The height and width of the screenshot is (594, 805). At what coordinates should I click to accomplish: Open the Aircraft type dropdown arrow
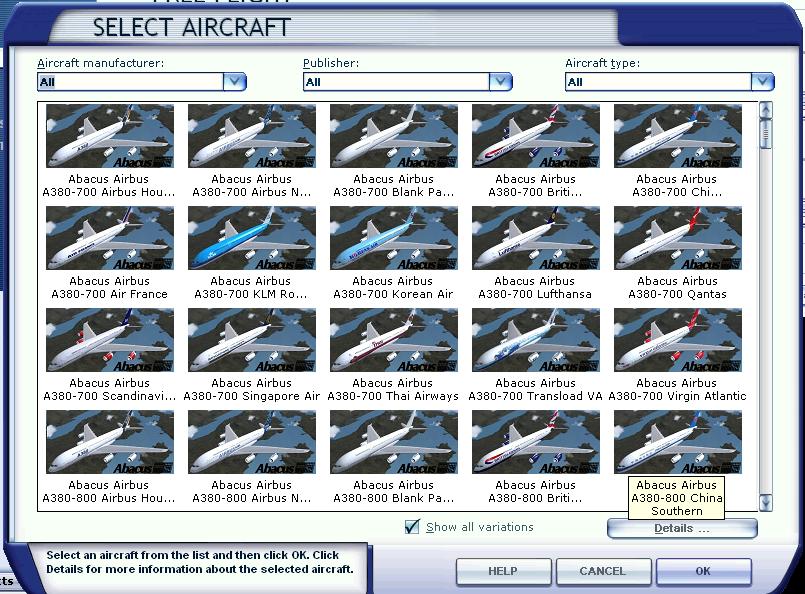coord(762,82)
